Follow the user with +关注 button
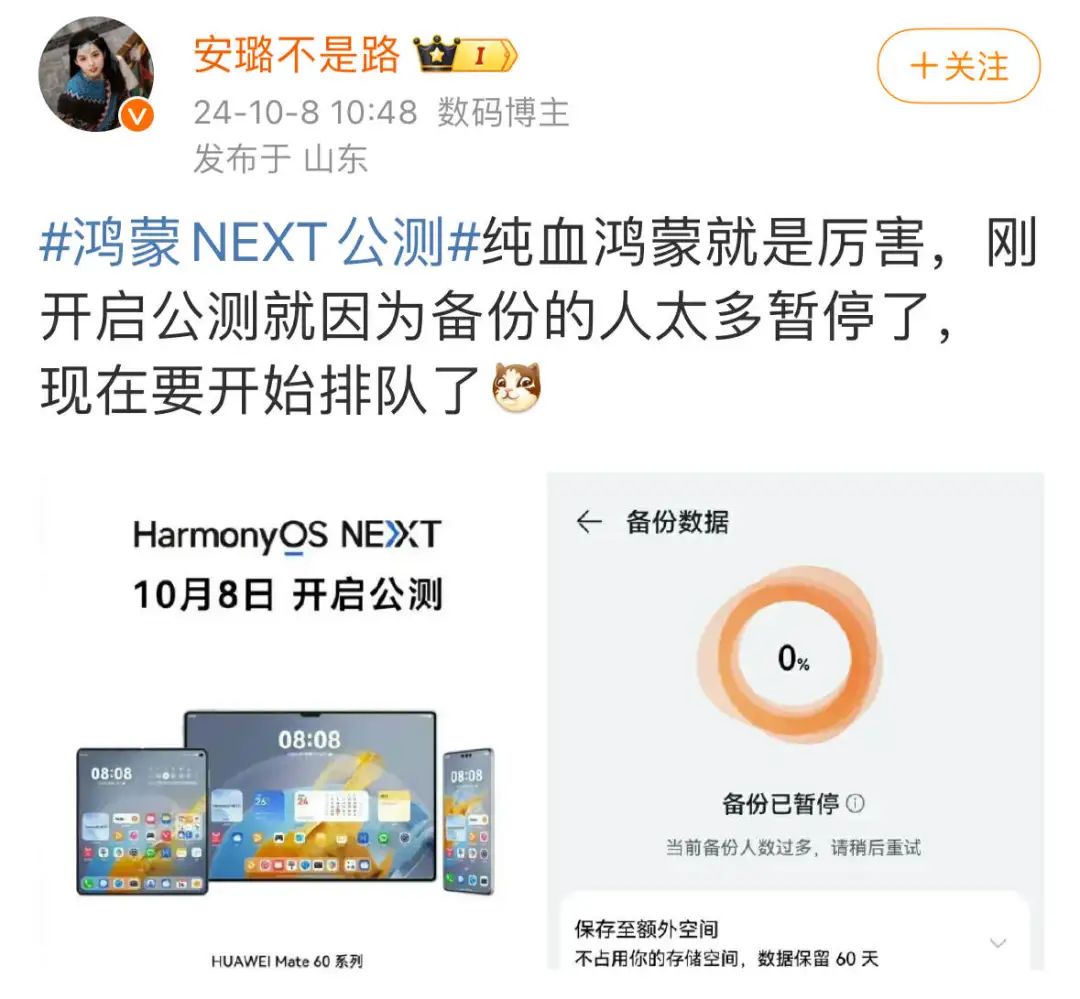The width and height of the screenshot is (1080, 999). tap(959, 66)
